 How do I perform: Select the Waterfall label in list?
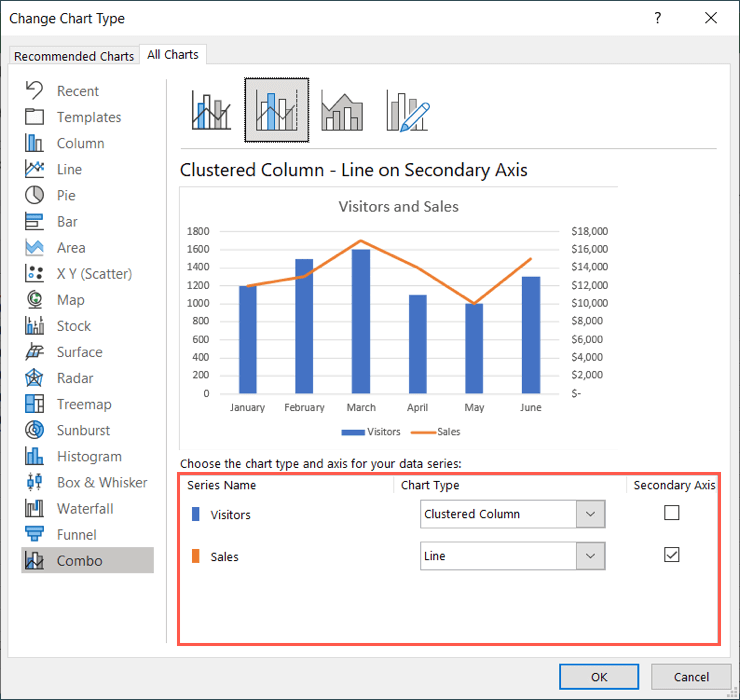click(85, 508)
